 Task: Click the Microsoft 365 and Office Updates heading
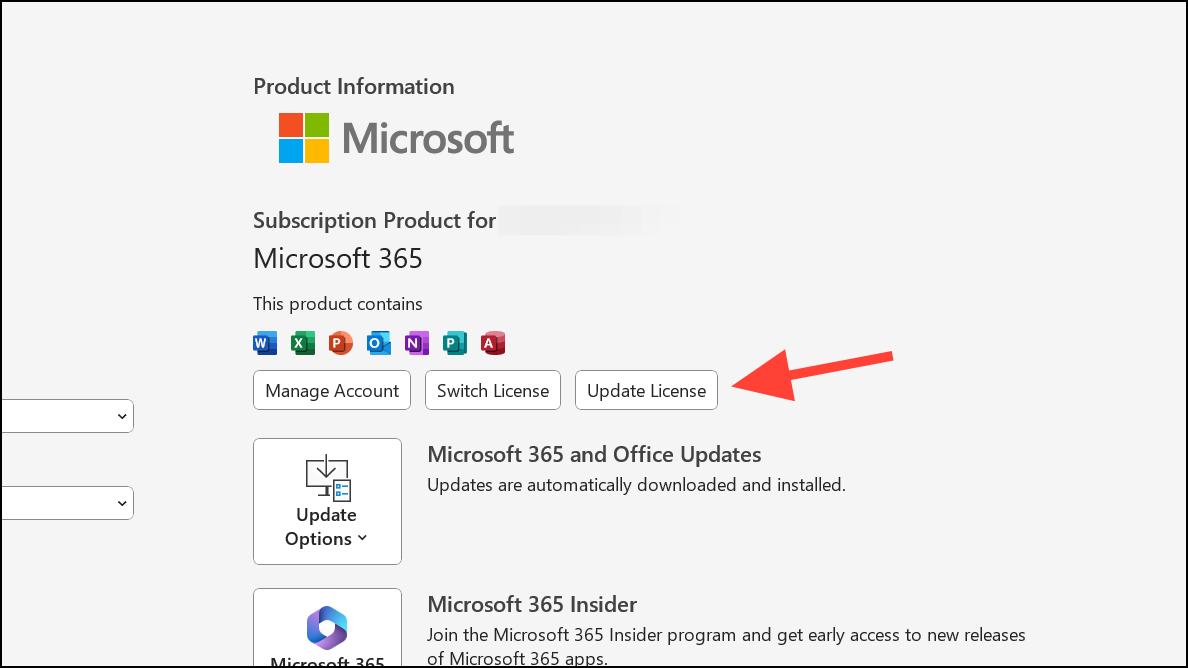point(594,454)
